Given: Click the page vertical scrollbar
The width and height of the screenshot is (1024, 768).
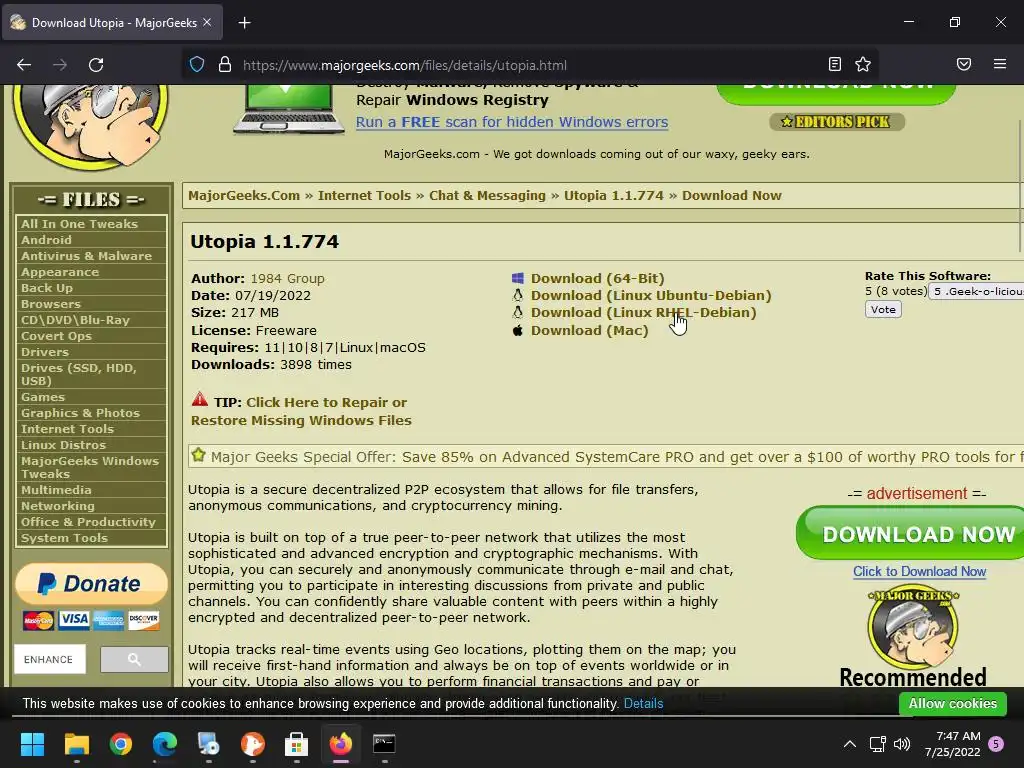Looking at the screenshot, I should [1020, 186].
